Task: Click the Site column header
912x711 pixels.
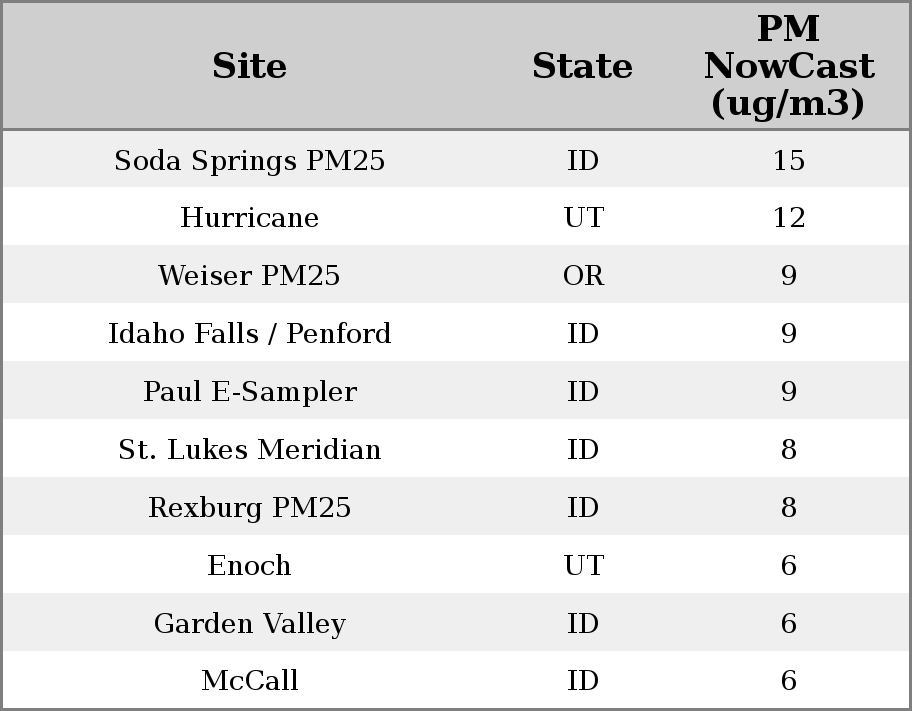Action: point(250,67)
